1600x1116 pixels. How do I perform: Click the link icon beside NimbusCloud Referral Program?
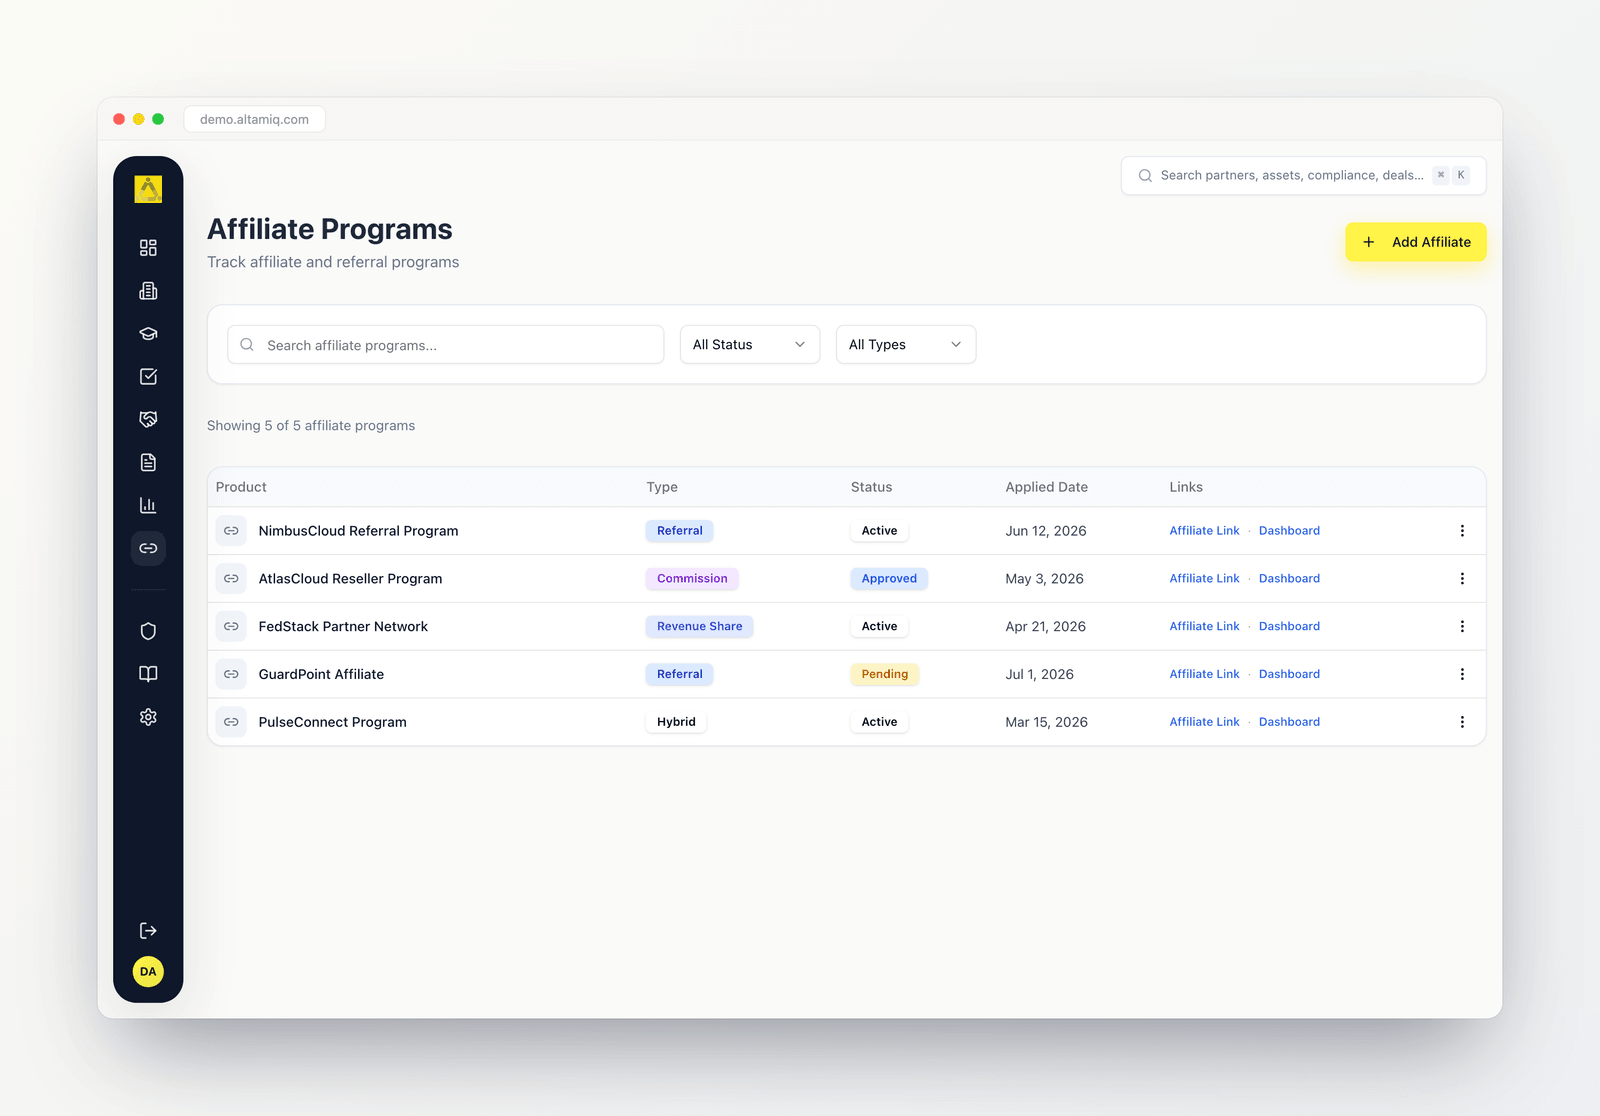231,531
